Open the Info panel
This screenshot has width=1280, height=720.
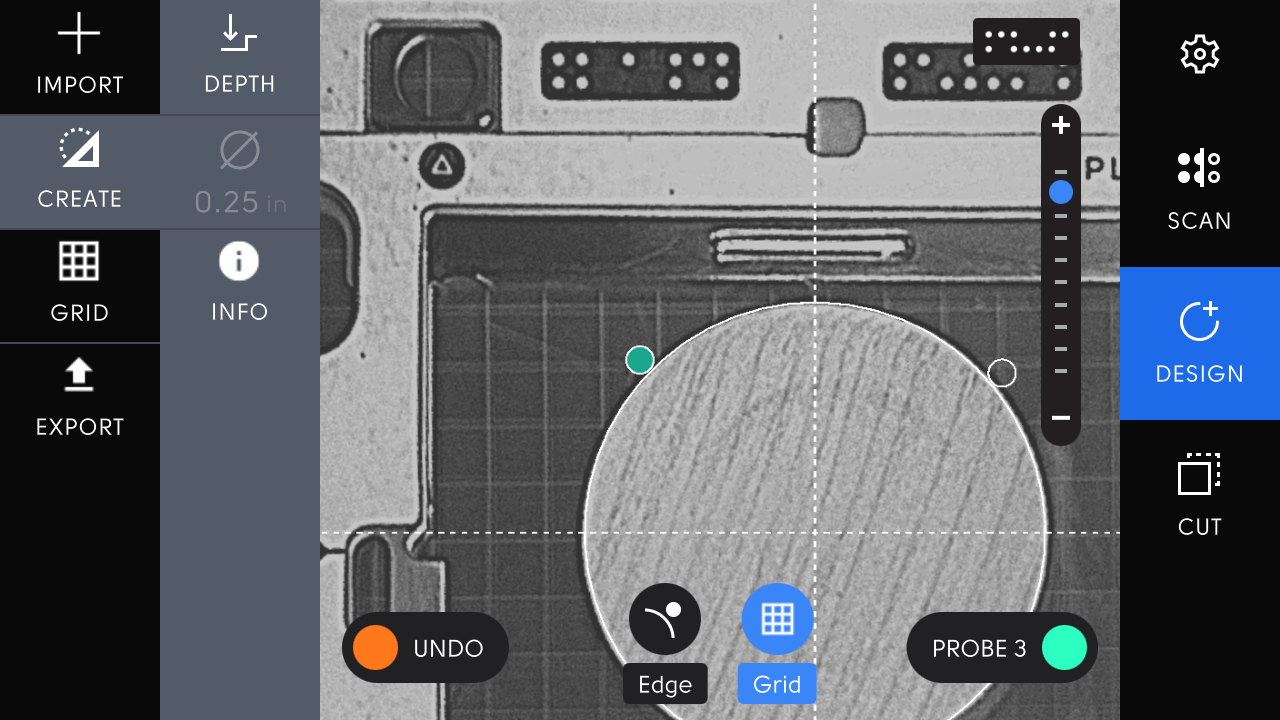pos(239,284)
